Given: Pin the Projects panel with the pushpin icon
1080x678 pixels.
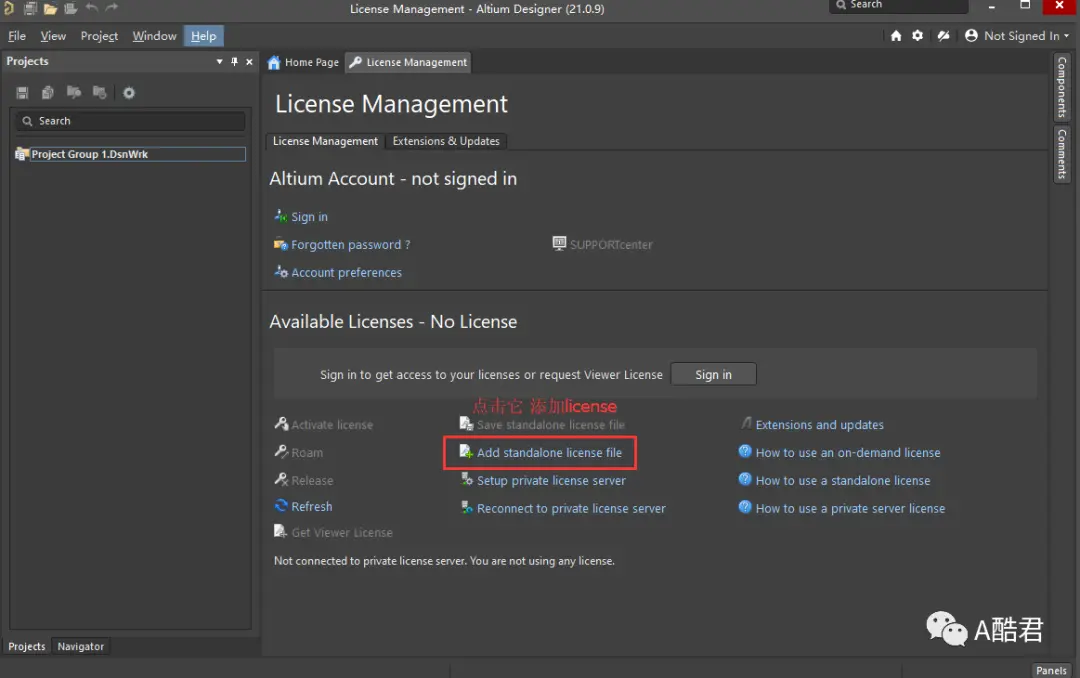Looking at the screenshot, I should pos(234,61).
